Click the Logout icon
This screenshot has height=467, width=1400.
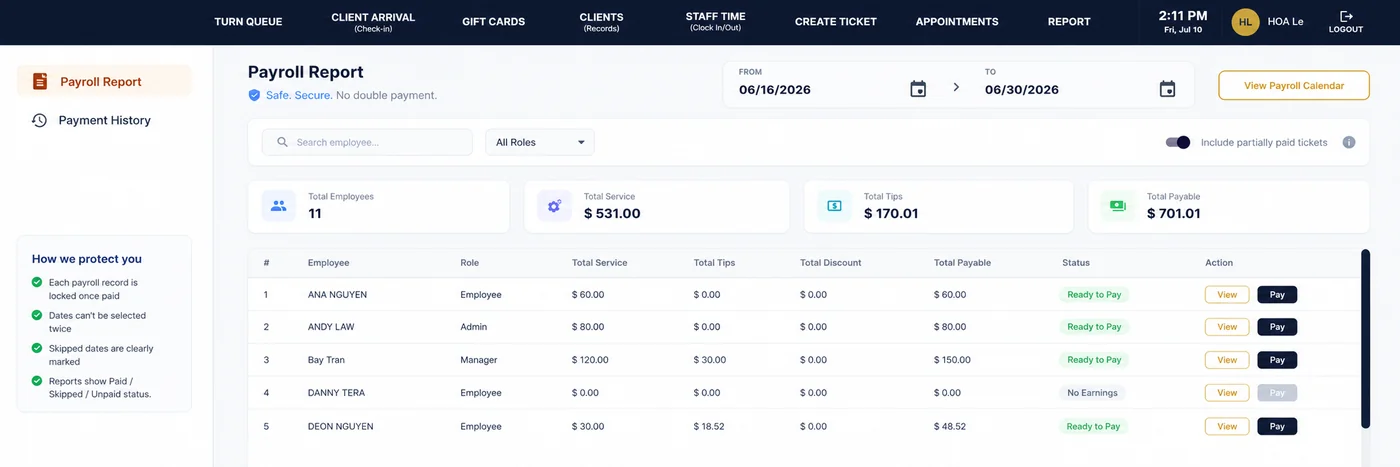[1345, 17]
